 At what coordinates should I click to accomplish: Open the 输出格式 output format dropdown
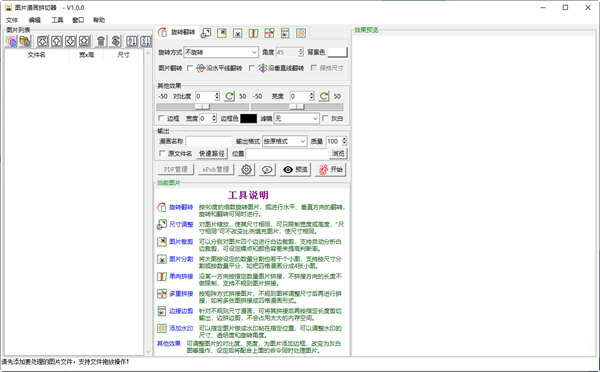285,141
